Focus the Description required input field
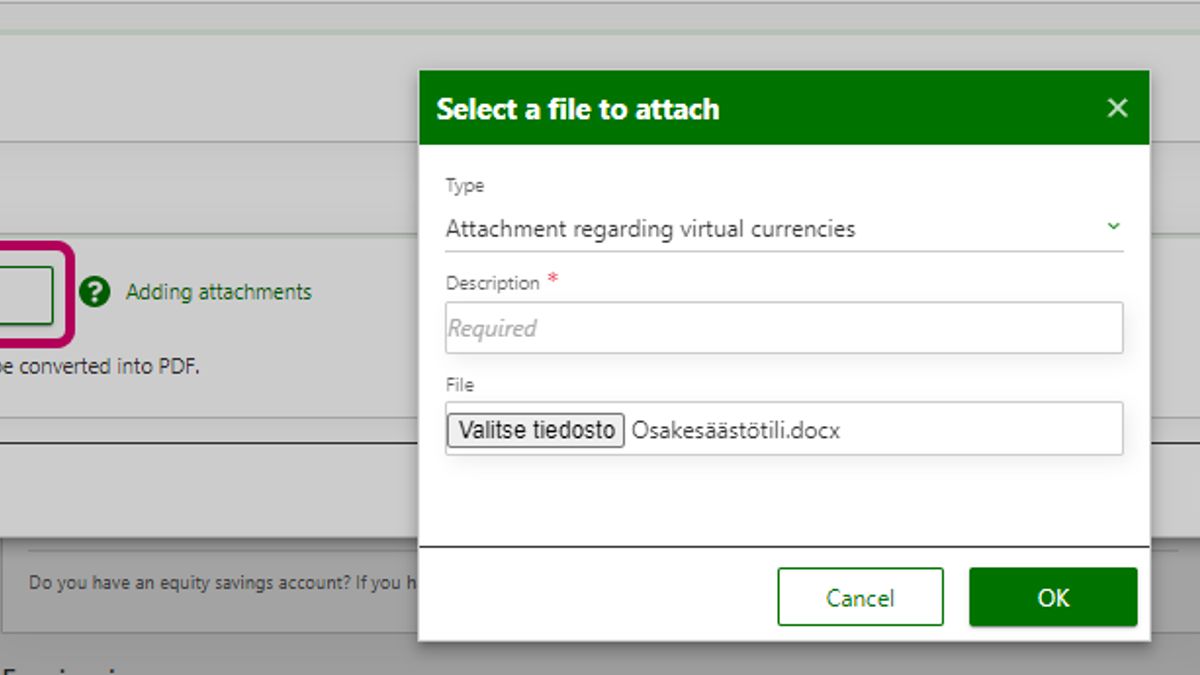Viewport: 1200px width, 675px height. (x=783, y=328)
